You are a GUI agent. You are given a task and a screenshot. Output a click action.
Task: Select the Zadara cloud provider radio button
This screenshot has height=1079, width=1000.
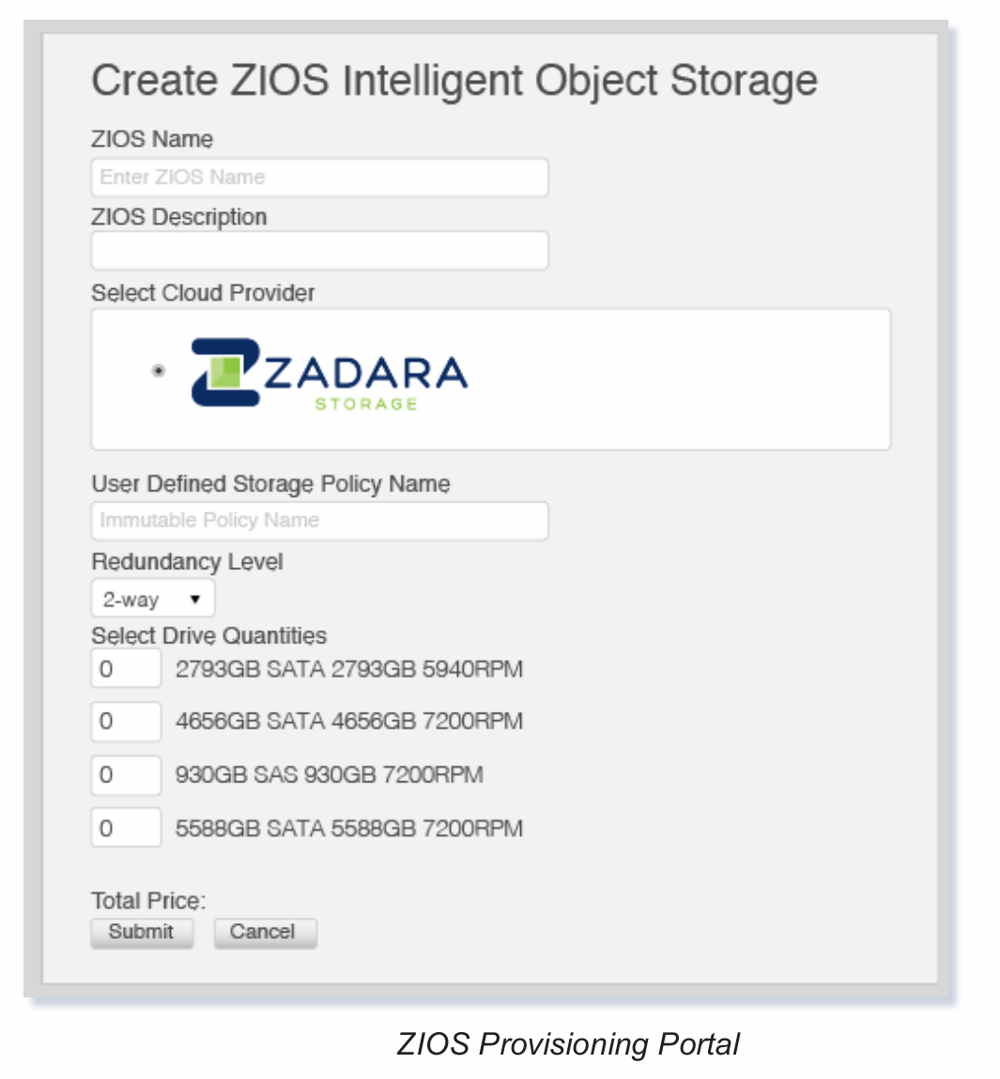[158, 370]
